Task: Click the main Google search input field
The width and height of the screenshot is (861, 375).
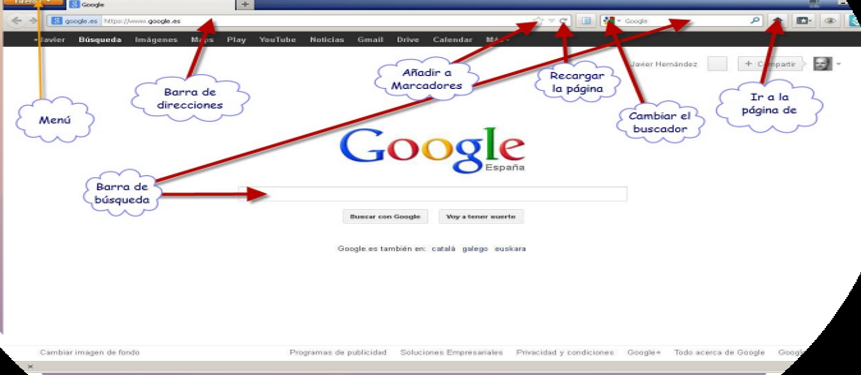Action: pos(433,194)
